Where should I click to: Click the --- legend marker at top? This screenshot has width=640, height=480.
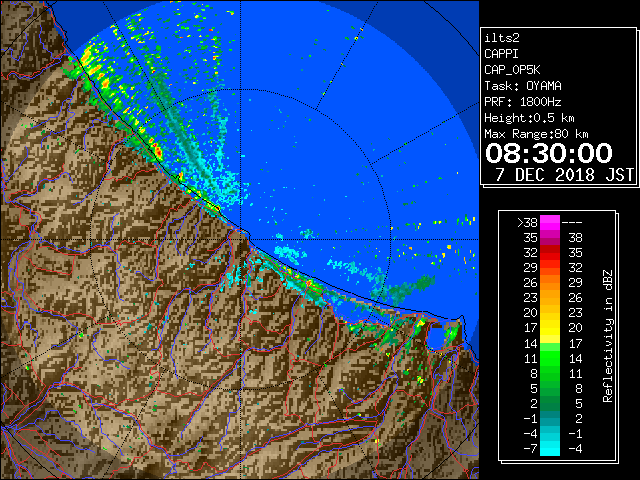coord(572,223)
